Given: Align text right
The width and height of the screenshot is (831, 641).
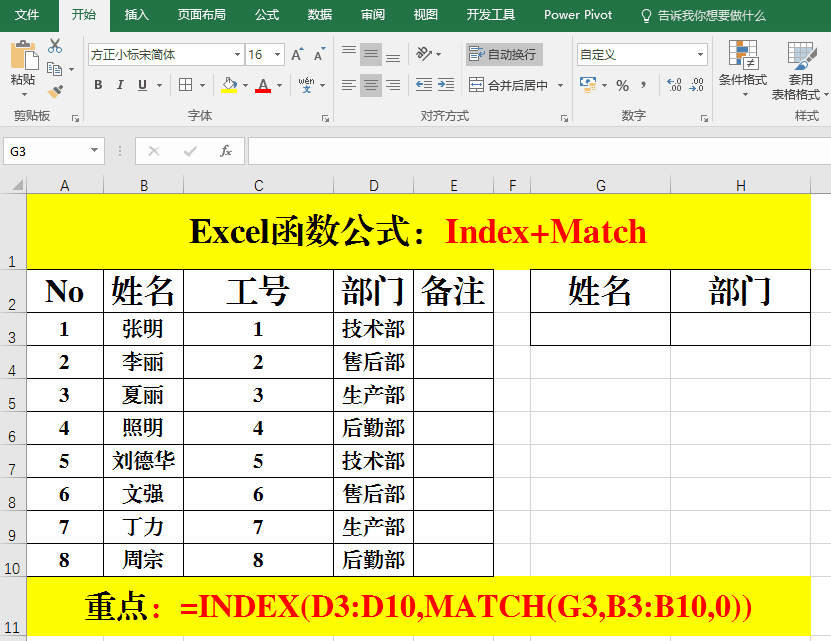Looking at the screenshot, I should pos(393,85).
